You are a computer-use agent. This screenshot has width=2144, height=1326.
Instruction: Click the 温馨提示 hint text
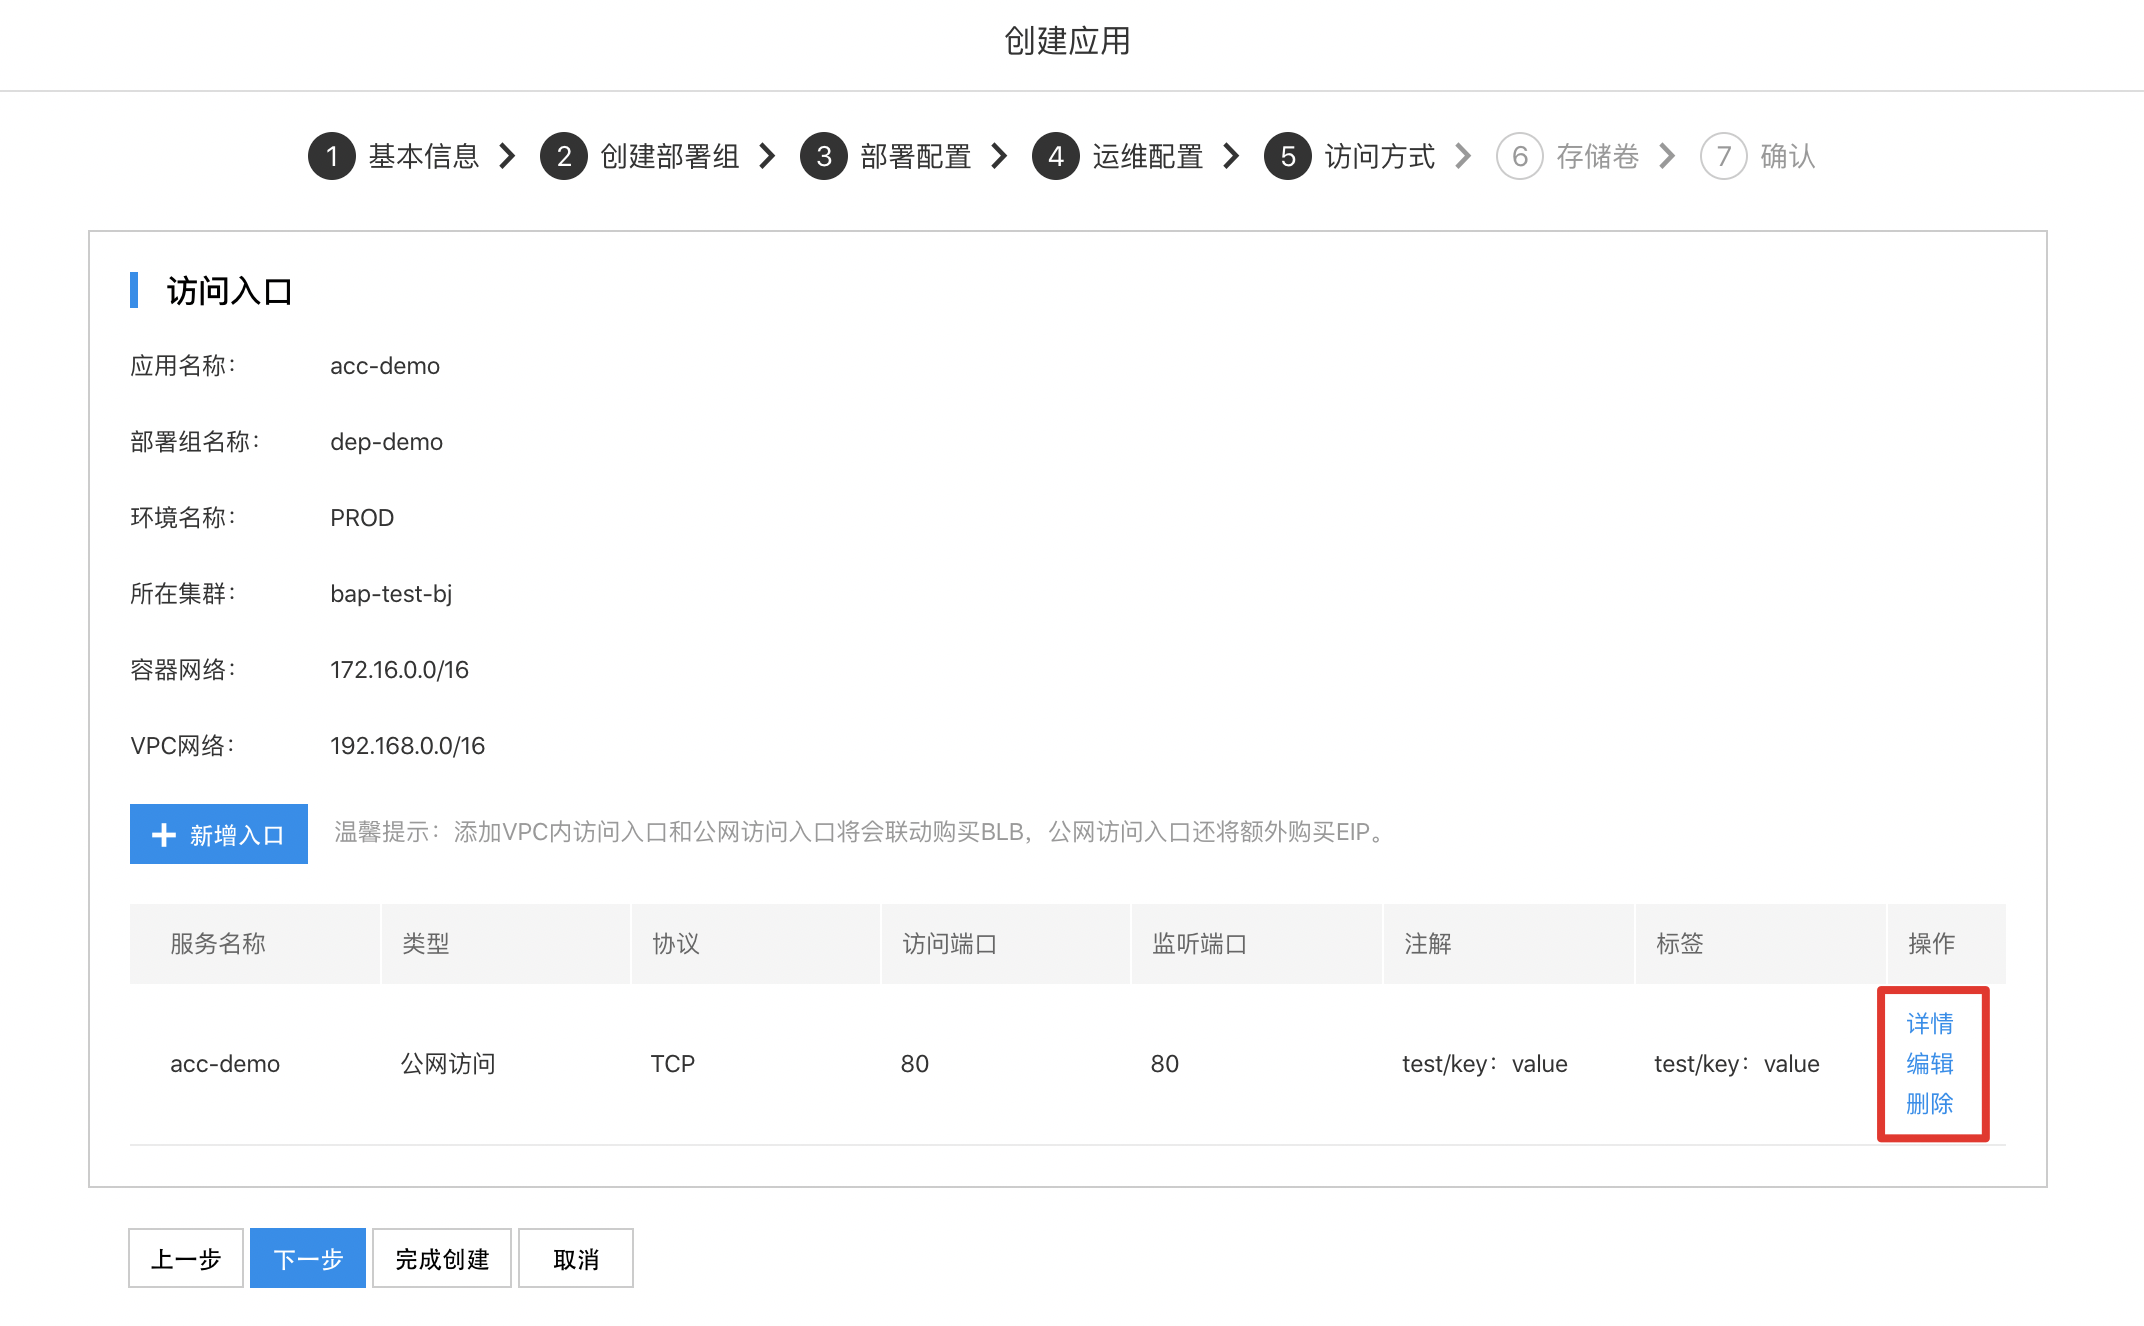(862, 832)
